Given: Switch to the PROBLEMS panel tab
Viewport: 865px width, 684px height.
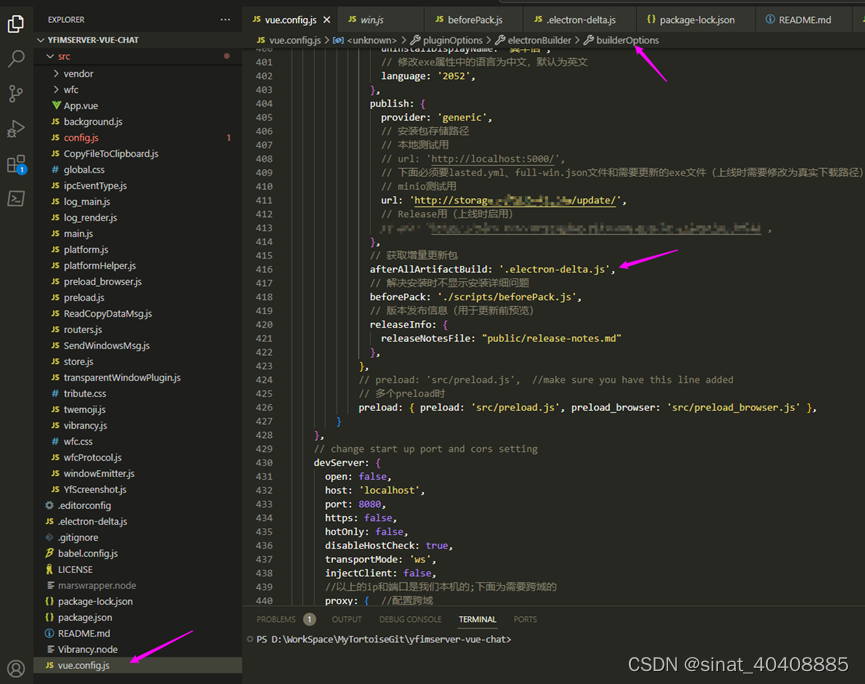Looking at the screenshot, I should click(x=274, y=619).
